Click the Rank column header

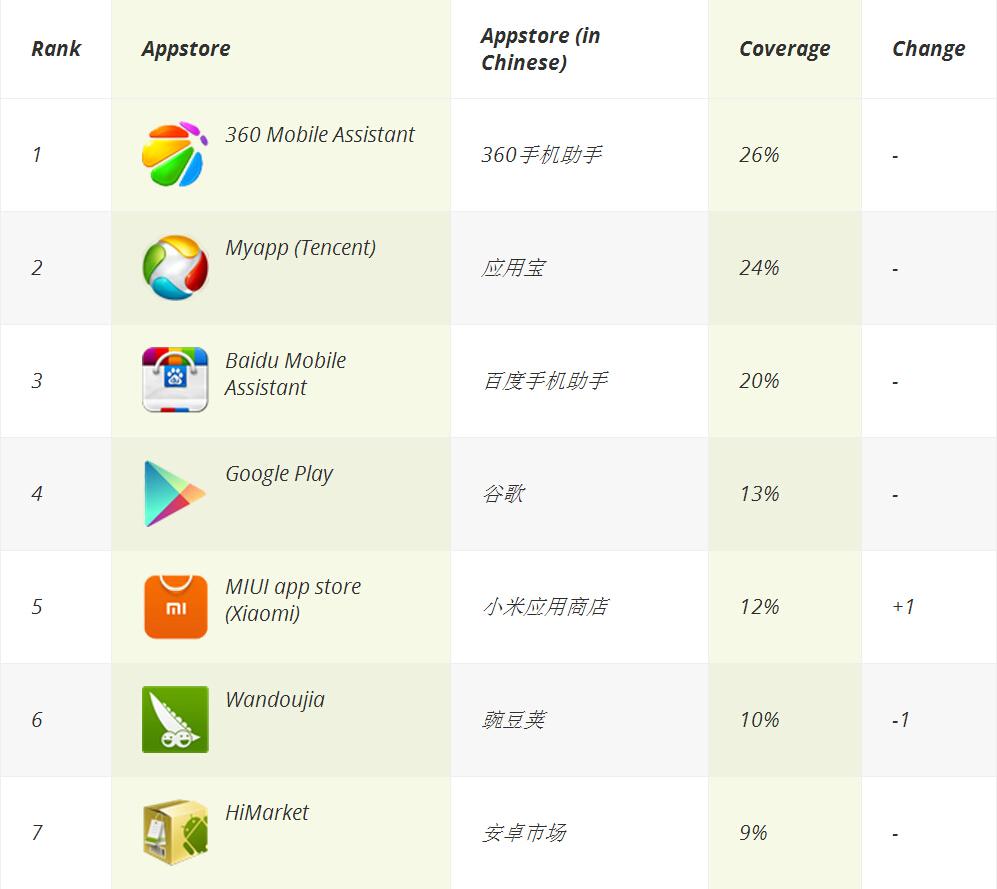(x=56, y=49)
